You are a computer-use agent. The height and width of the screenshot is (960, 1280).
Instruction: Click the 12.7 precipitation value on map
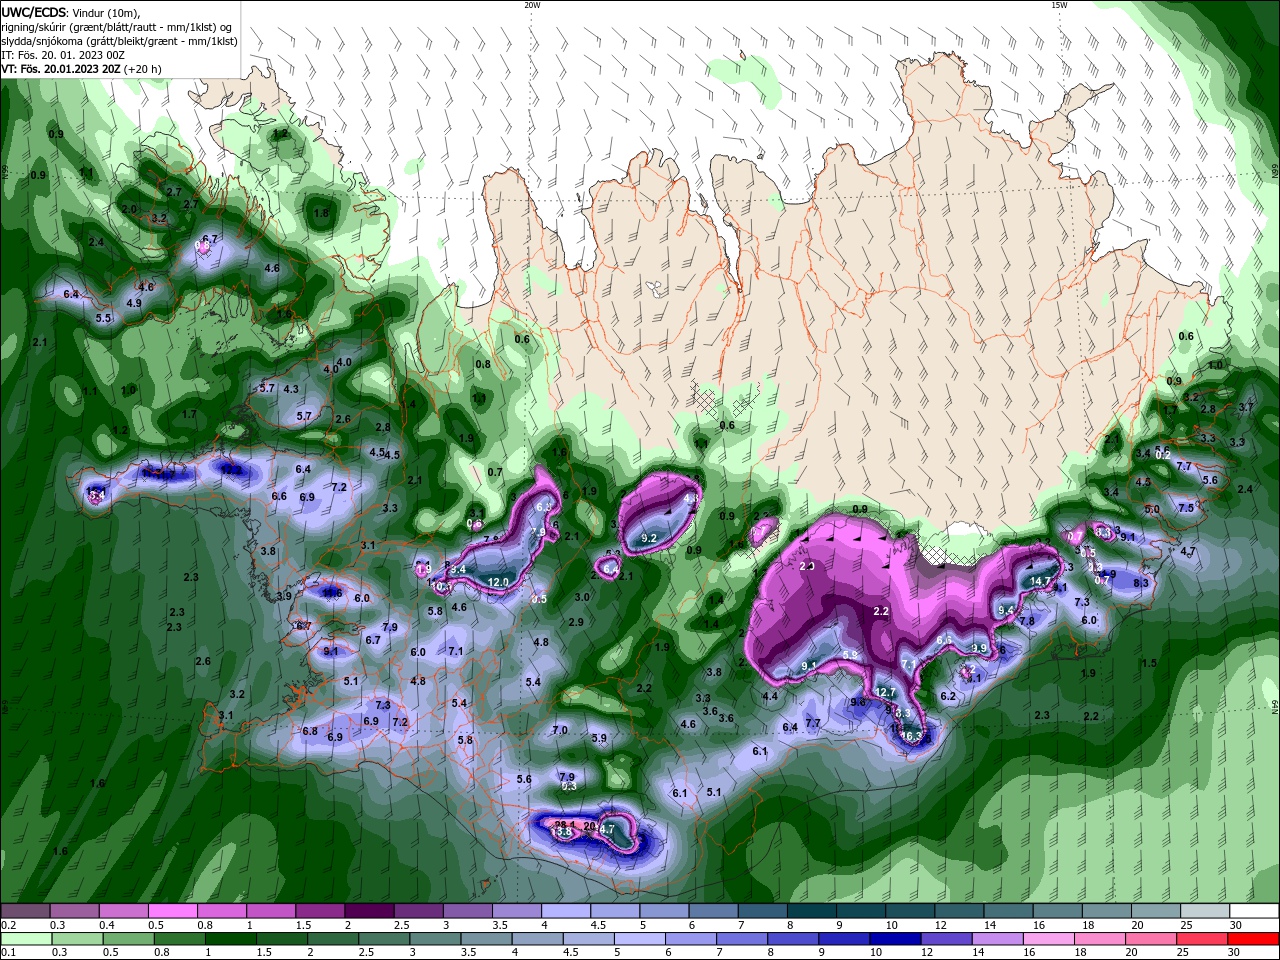(885, 692)
